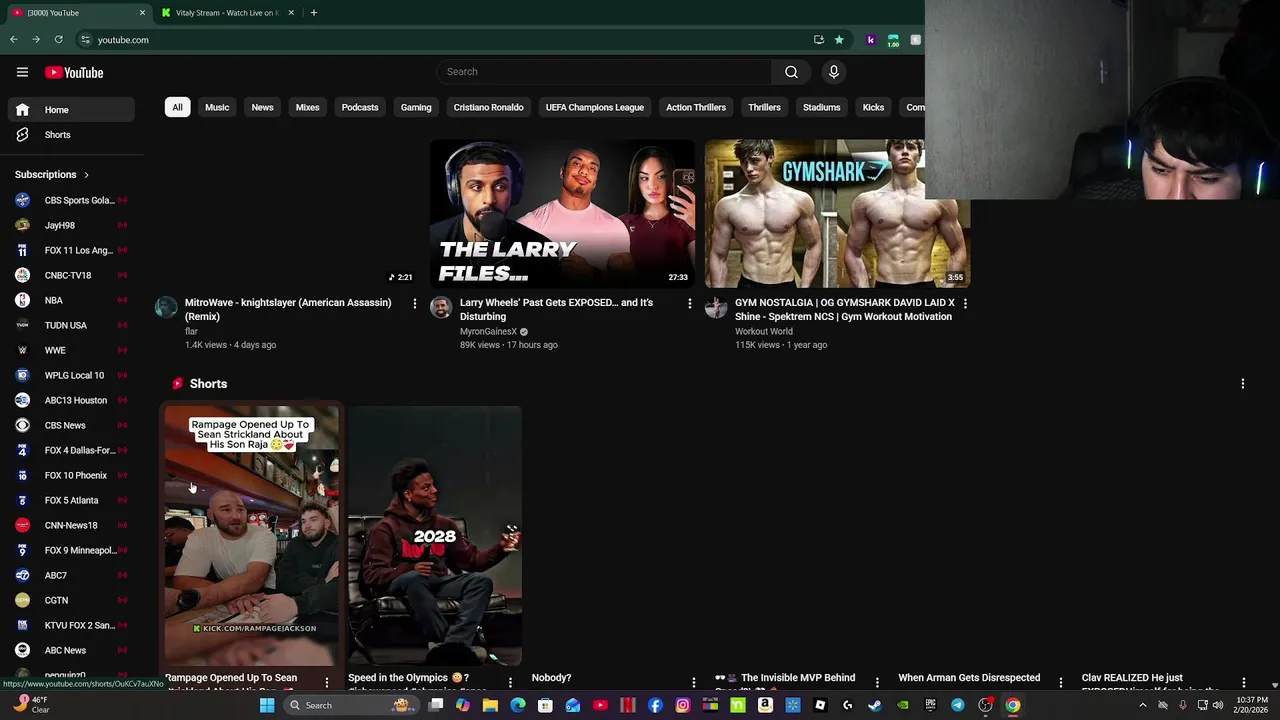Open Home in the sidebar
The height and width of the screenshot is (720, 1280).
point(71,110)
